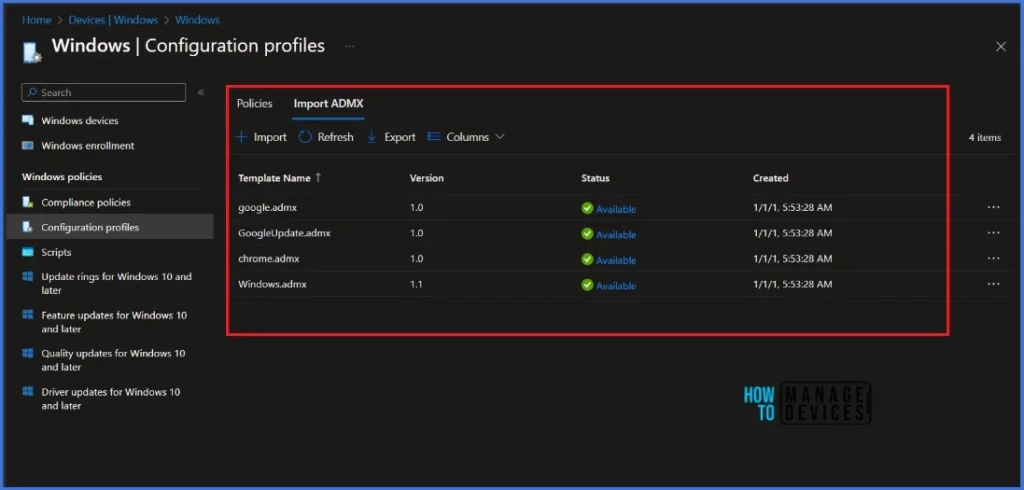Click the Version column header

point(426,178)
